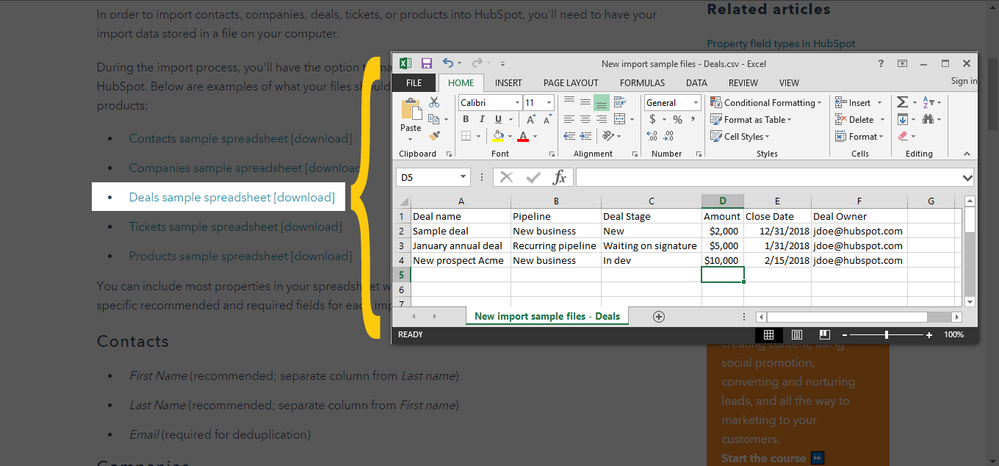Click the Cut scissors icon
The width and height of the screenshot is (999, 466).
point(435,102)
